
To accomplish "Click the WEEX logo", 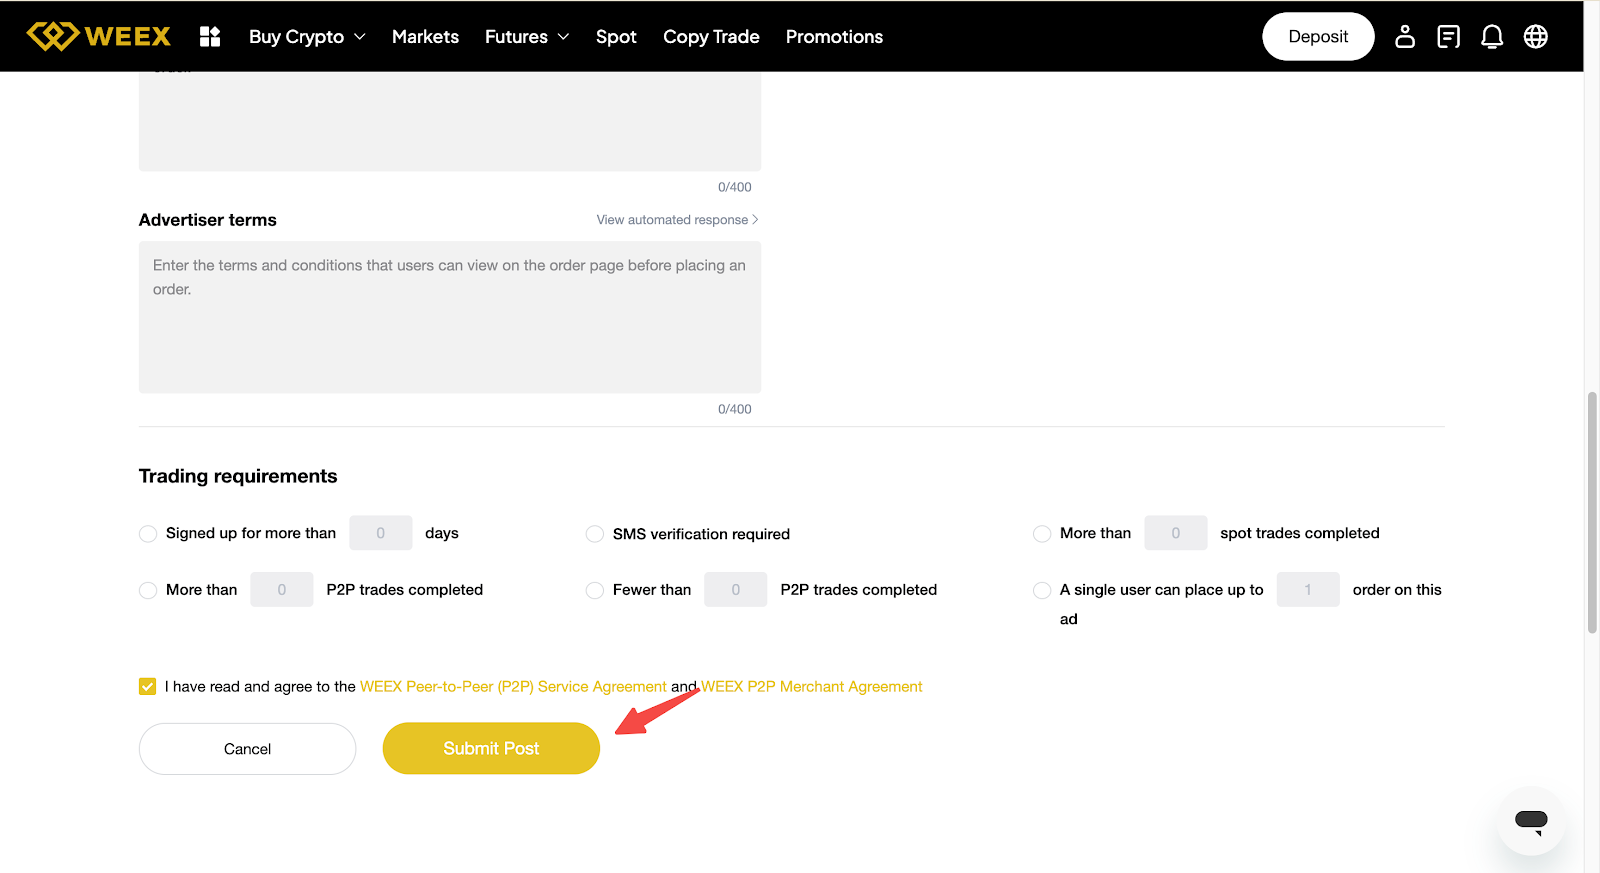I will 98,36.
